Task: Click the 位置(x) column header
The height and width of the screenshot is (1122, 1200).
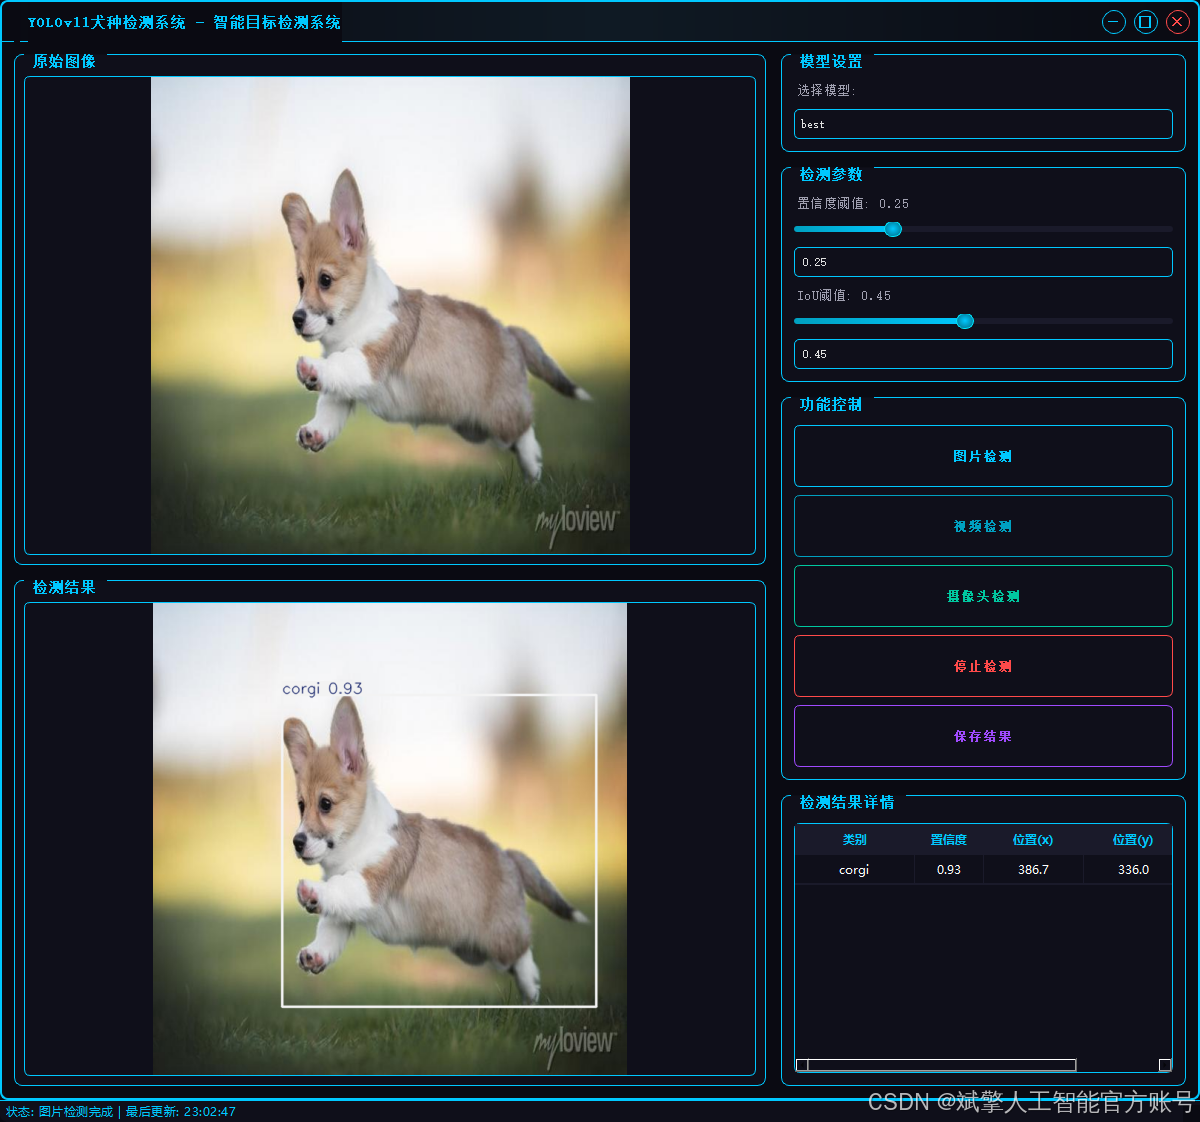Action: tap(1033, 840)
